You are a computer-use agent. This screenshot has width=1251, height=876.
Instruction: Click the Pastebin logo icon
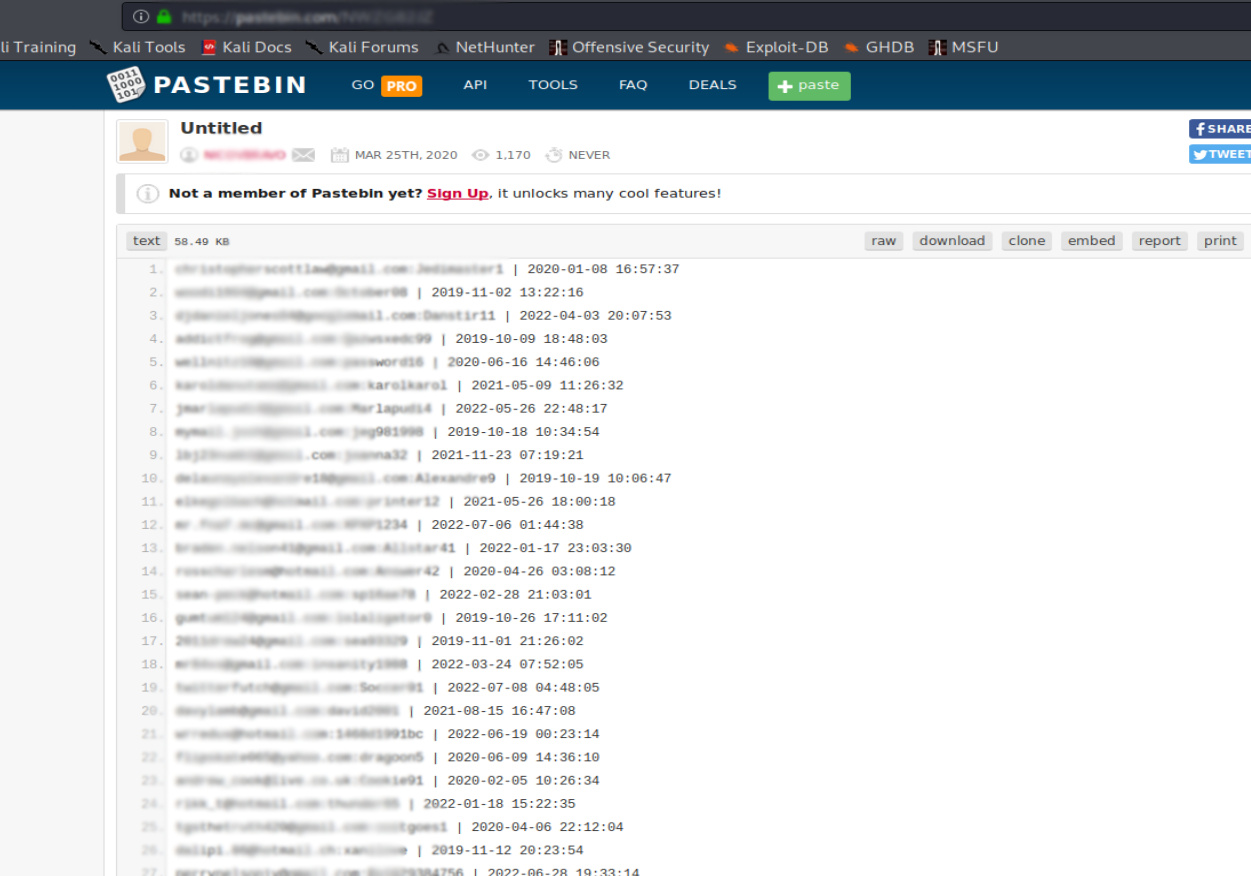(x=126, y=85)
